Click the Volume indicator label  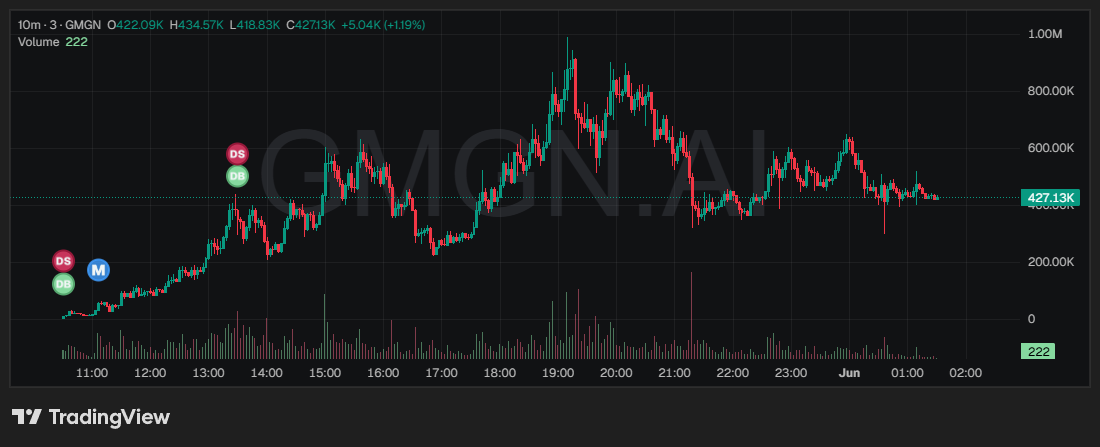tap(39, 41)
